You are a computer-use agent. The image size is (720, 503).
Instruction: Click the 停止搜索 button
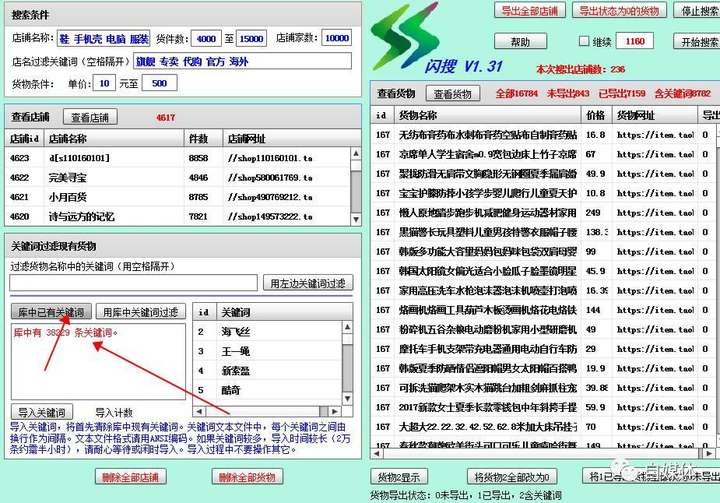click(x=698, y=11)
